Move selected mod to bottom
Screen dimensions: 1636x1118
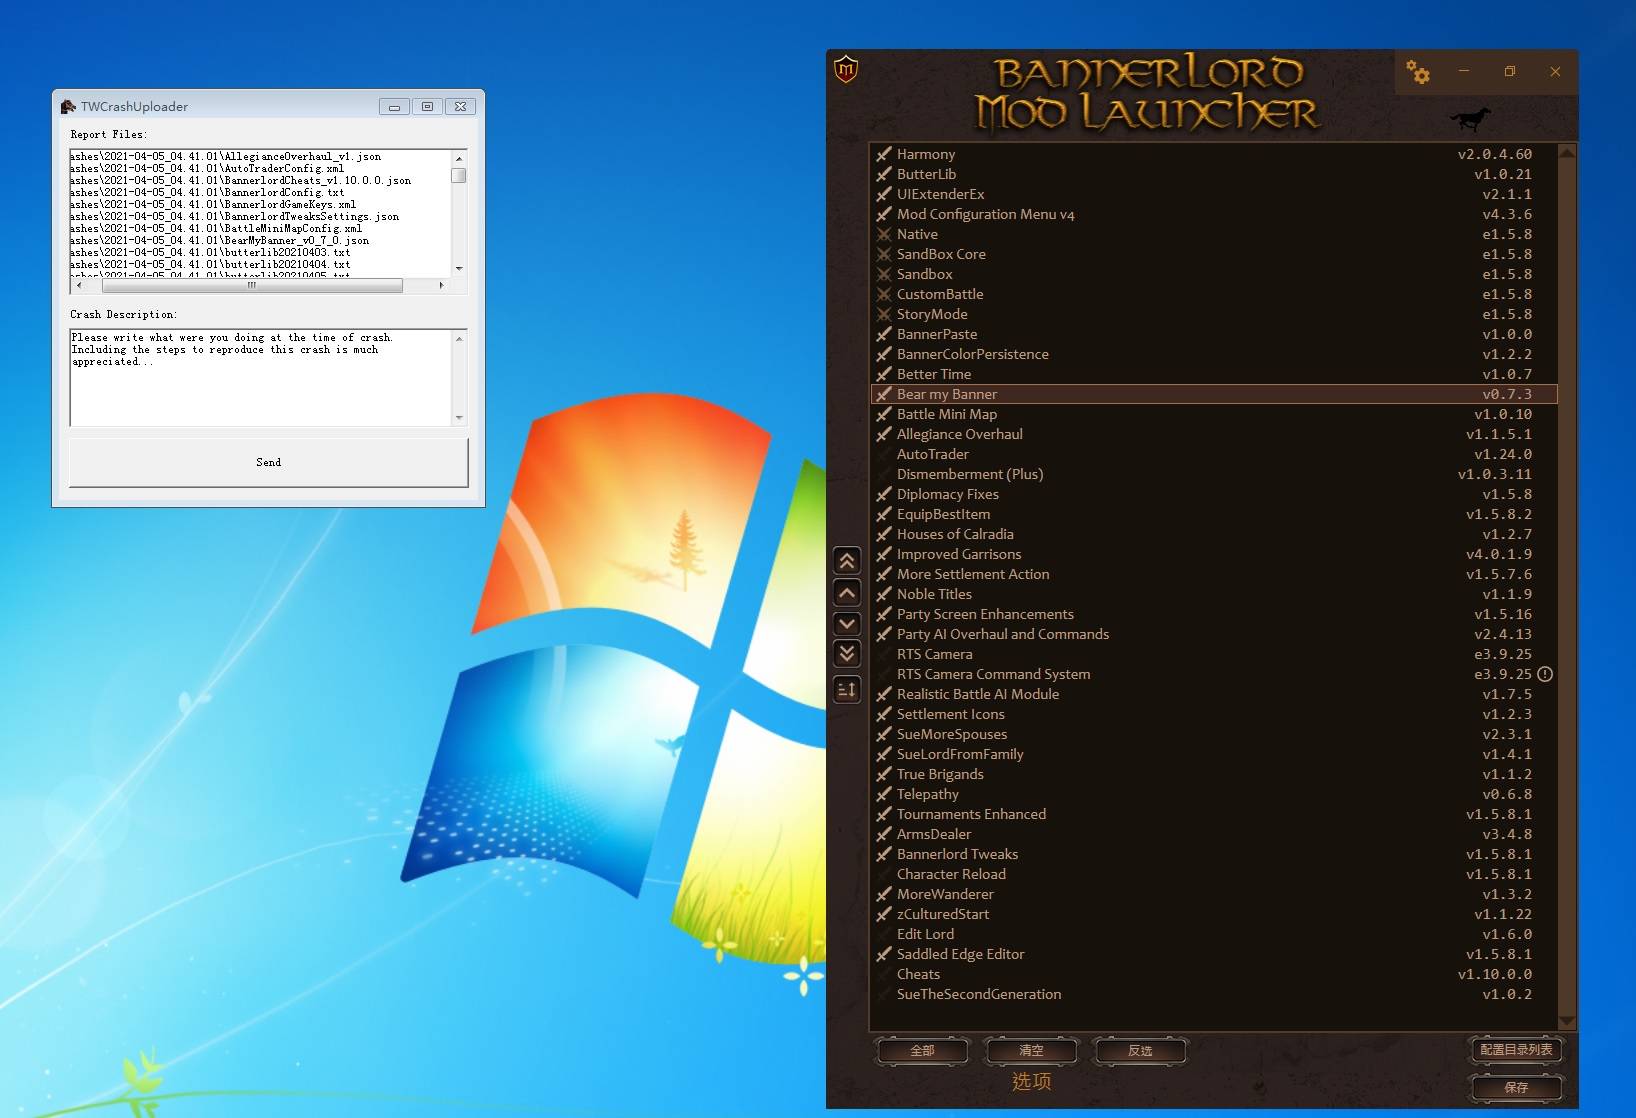pos(847,654)
